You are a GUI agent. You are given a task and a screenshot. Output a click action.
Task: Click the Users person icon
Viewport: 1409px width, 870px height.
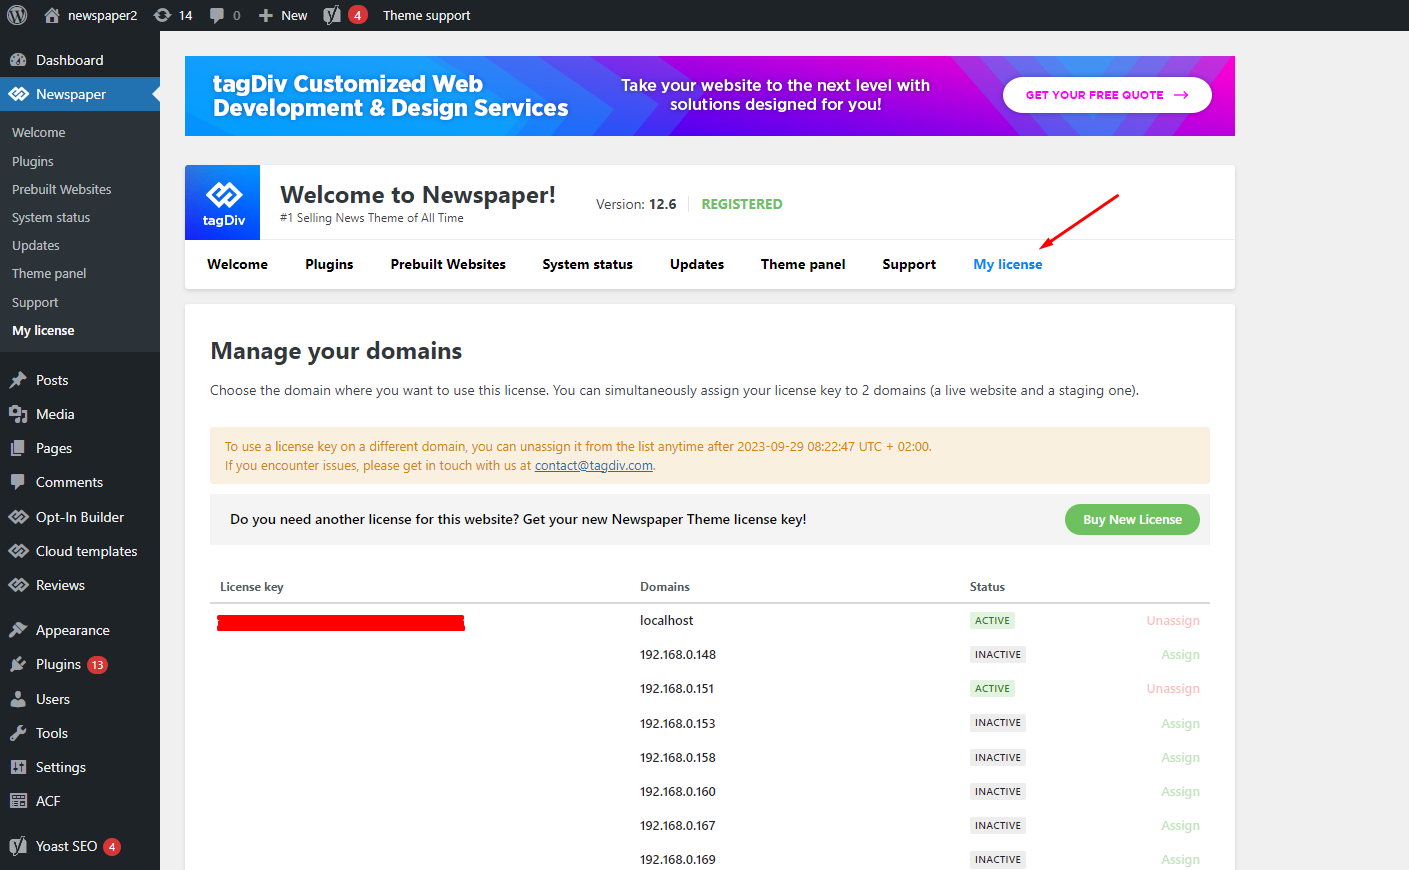coord(18,699)
